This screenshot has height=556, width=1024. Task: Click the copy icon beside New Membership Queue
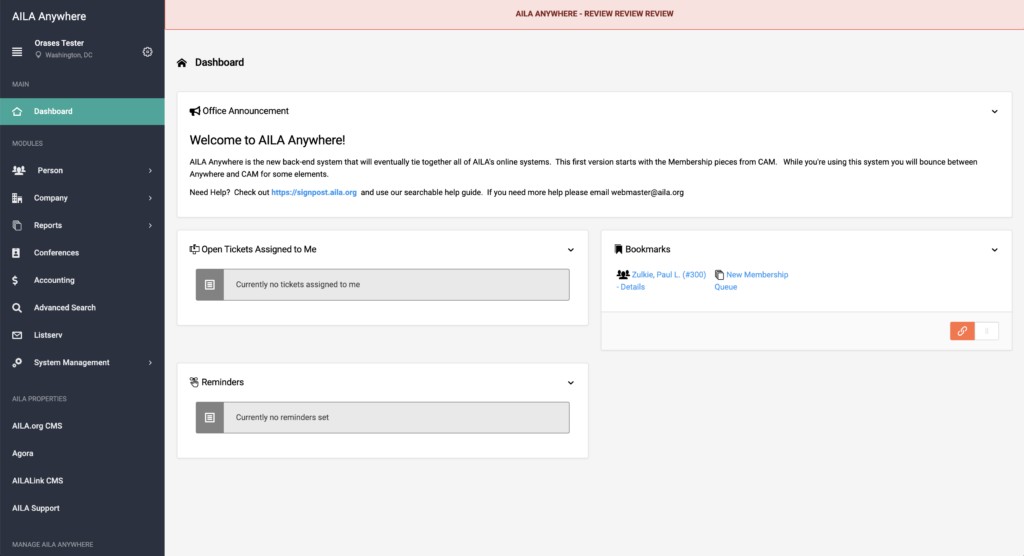point(719,275)
